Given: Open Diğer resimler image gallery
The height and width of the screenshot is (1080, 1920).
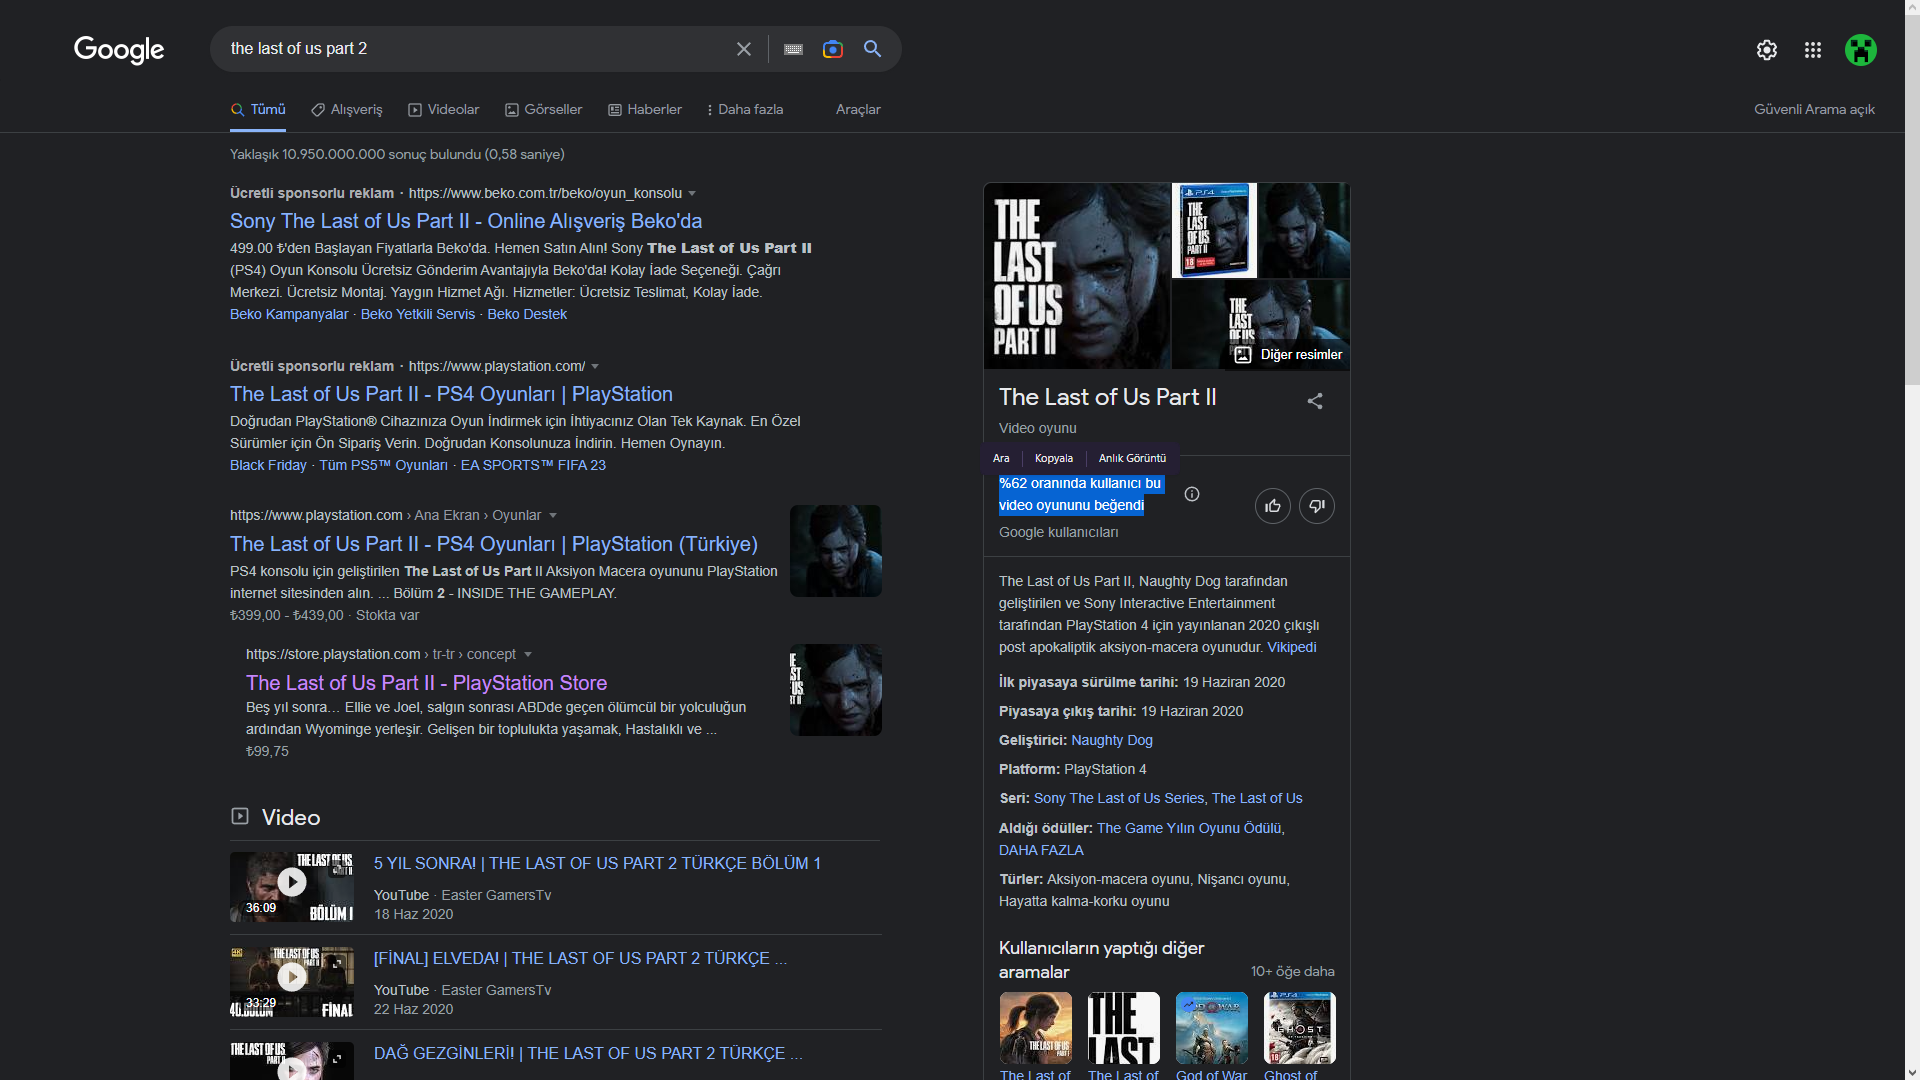Looking at the screenshot, I should click(1288, 355).
